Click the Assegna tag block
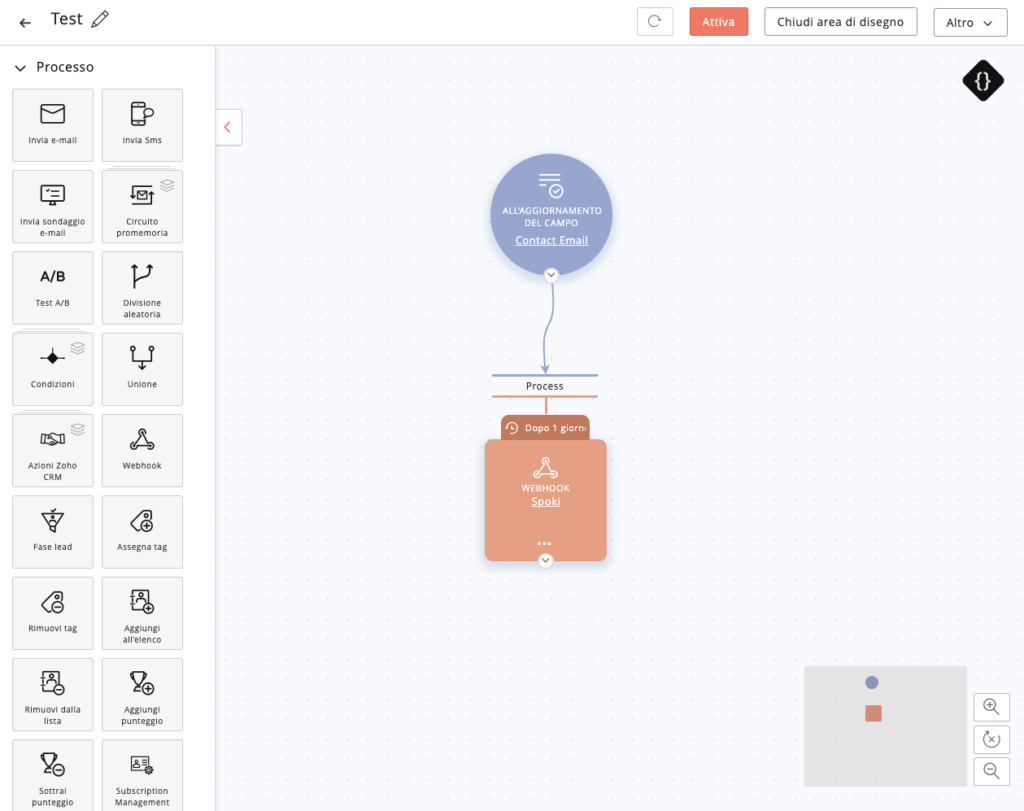This screenshot has width=1024, height=811. click(142, 531)
